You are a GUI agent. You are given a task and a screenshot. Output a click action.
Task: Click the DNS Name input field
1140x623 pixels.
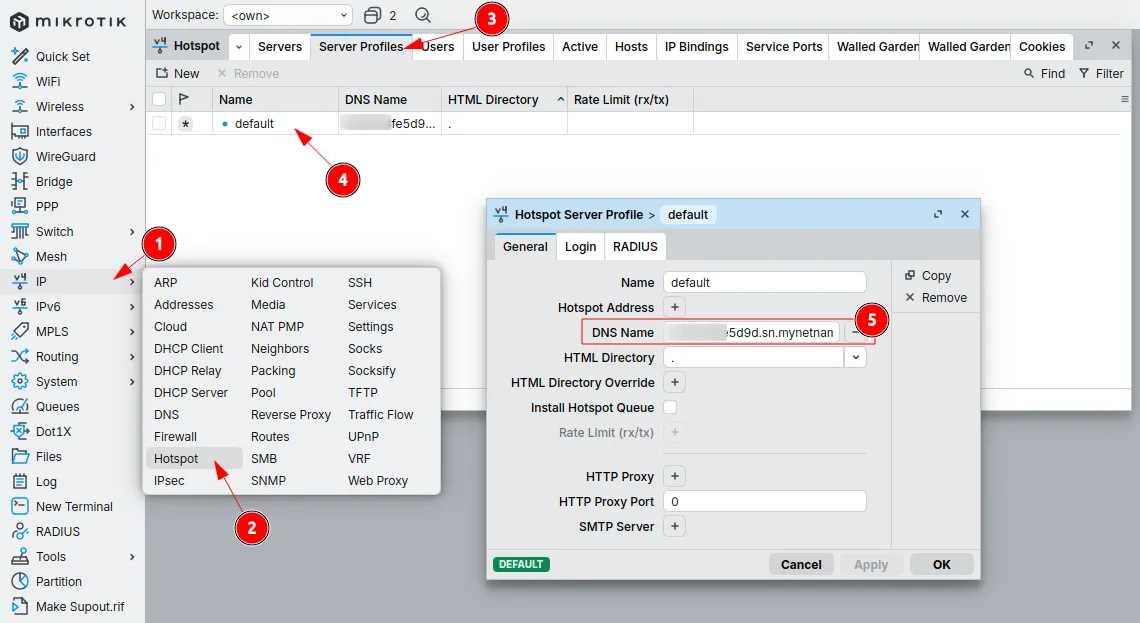pyautogui.click(x=752, y=332)
